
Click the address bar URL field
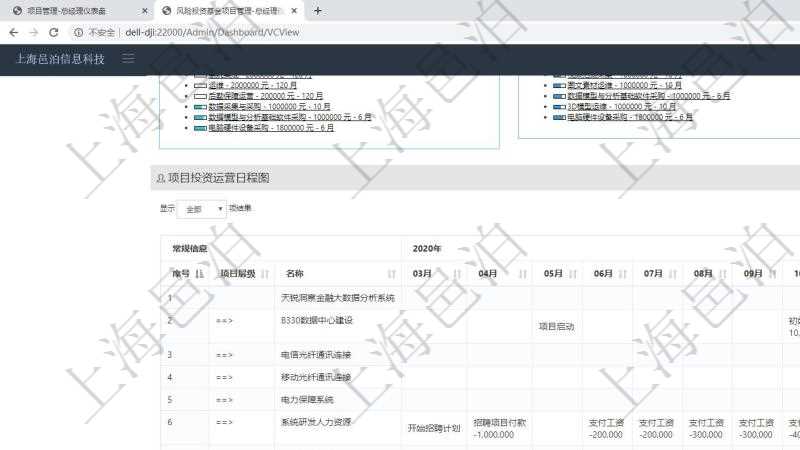pyautogui.click(x=212, y=32)
